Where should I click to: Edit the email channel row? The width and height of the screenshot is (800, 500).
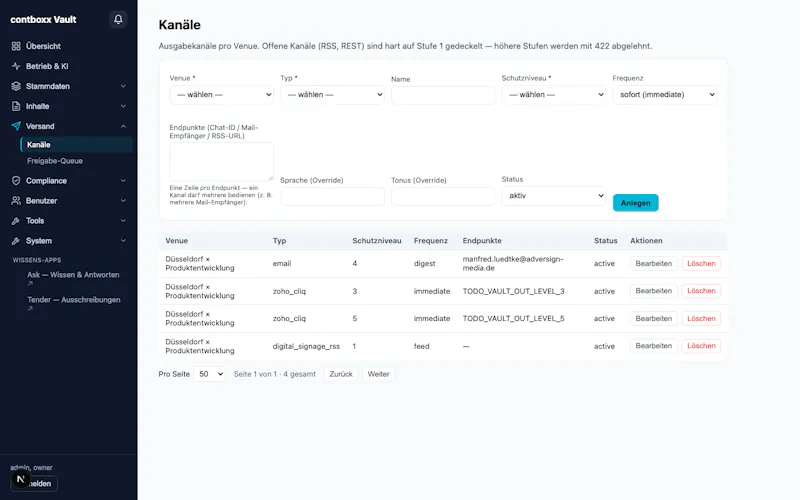pos(654,263)
